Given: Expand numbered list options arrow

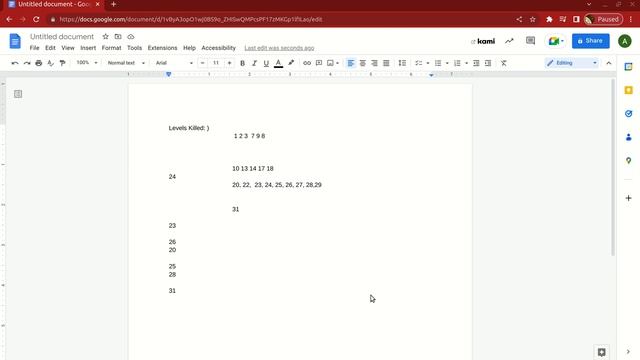Looking at the screenshot, I should pos(467,63).
